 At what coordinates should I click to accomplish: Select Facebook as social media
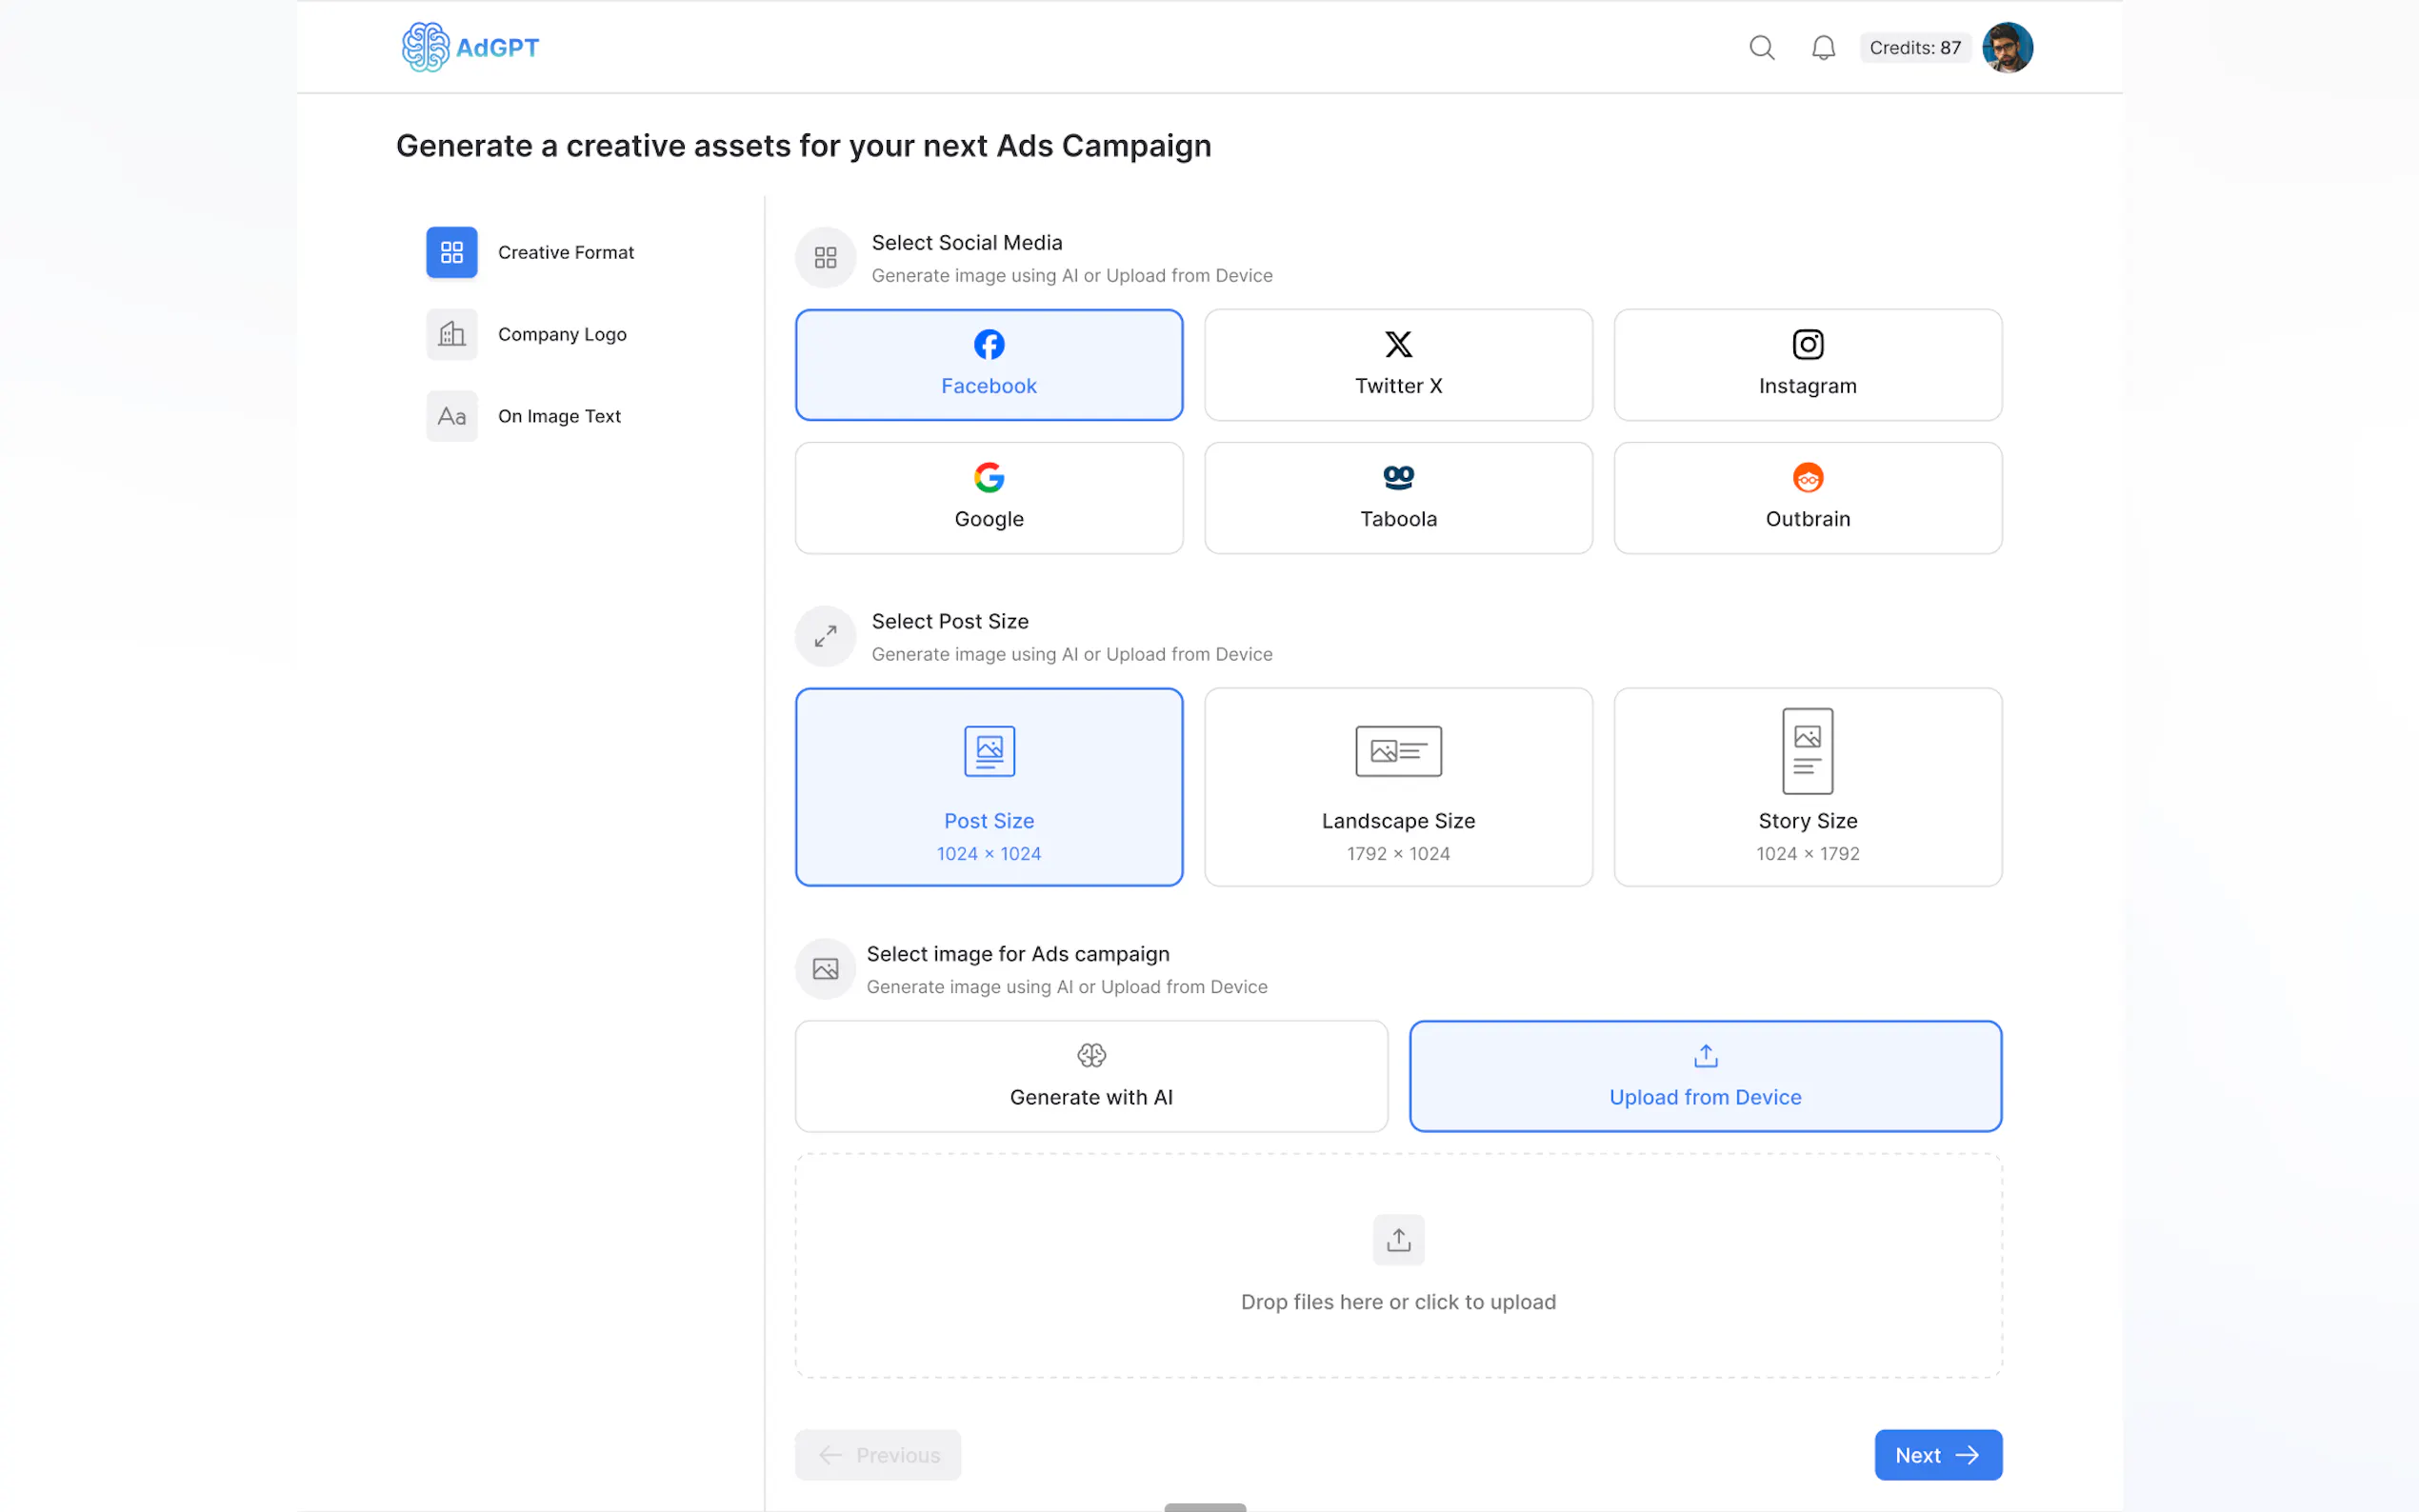click(988, 365)
